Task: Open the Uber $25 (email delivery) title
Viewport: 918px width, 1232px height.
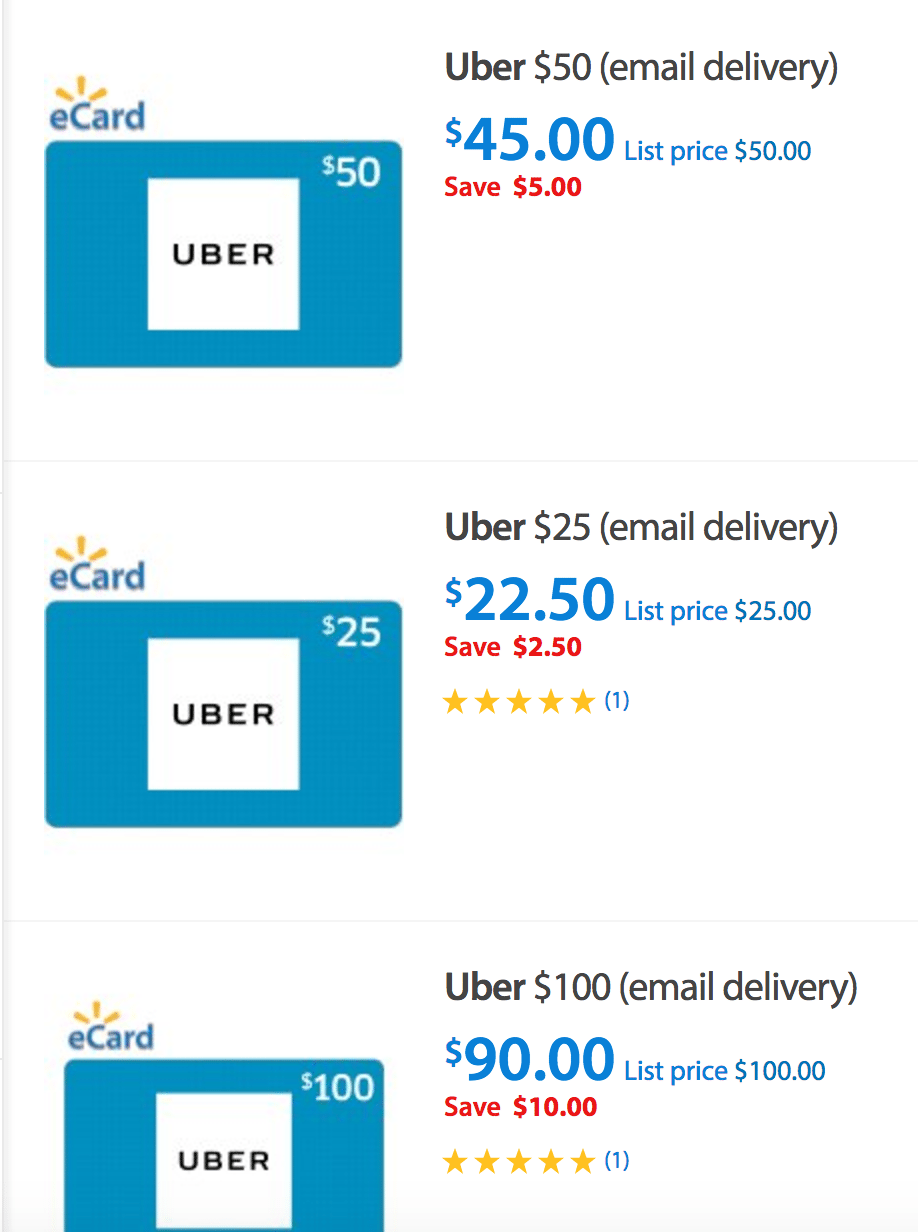Action: tap(641, 528)
